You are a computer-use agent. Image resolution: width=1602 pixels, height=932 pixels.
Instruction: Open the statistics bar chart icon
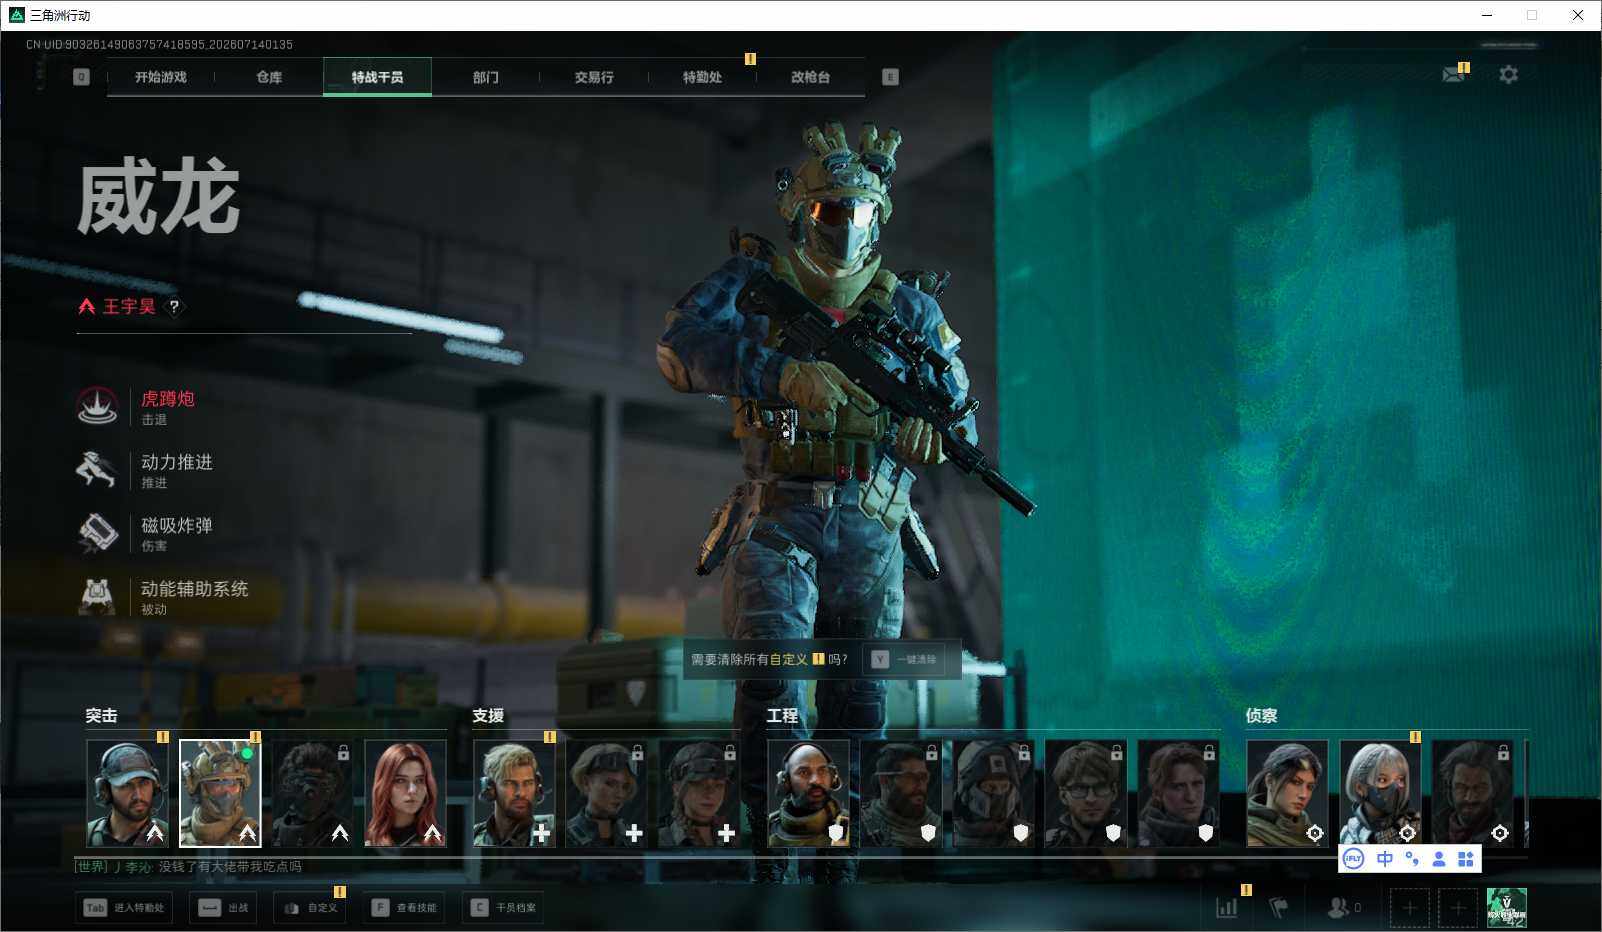click(1227, 907)
